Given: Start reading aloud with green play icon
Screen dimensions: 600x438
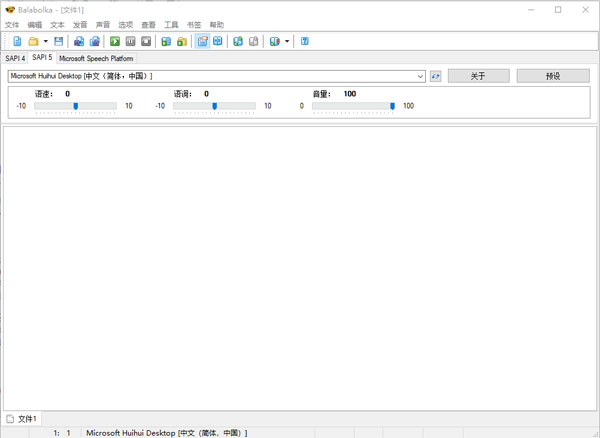Looking at the screenshot, I should coord(115,41).
